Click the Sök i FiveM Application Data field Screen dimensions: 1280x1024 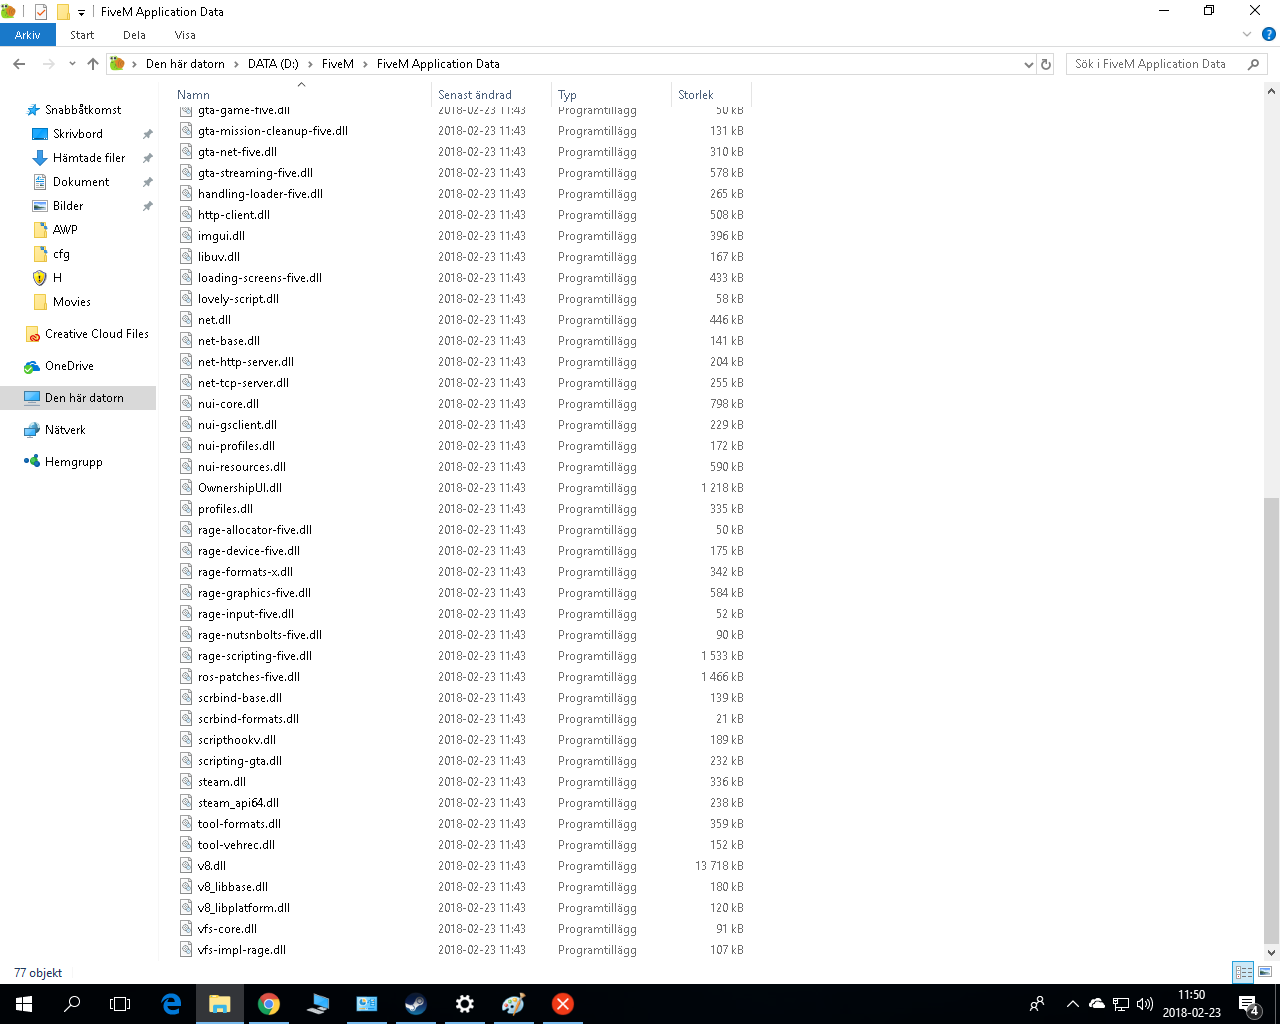click(x=1158, y=64)
